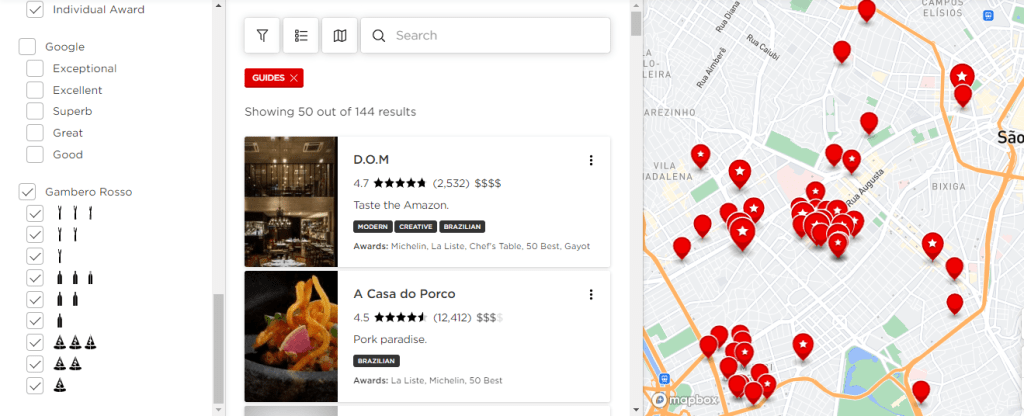This screenshot has width=1024, height=416.
Task: Click "Showing 50 out of 144 results"
Action: [x=330, y=112]
